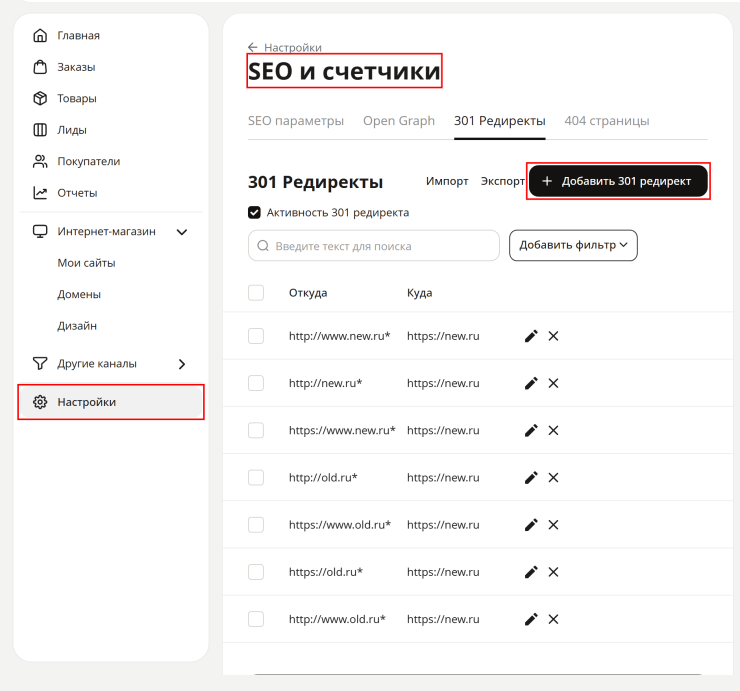This screenshot has width=740, height=691.
Task: Select the http://old.ru* row checkbox
Action: tap(256, 478)
